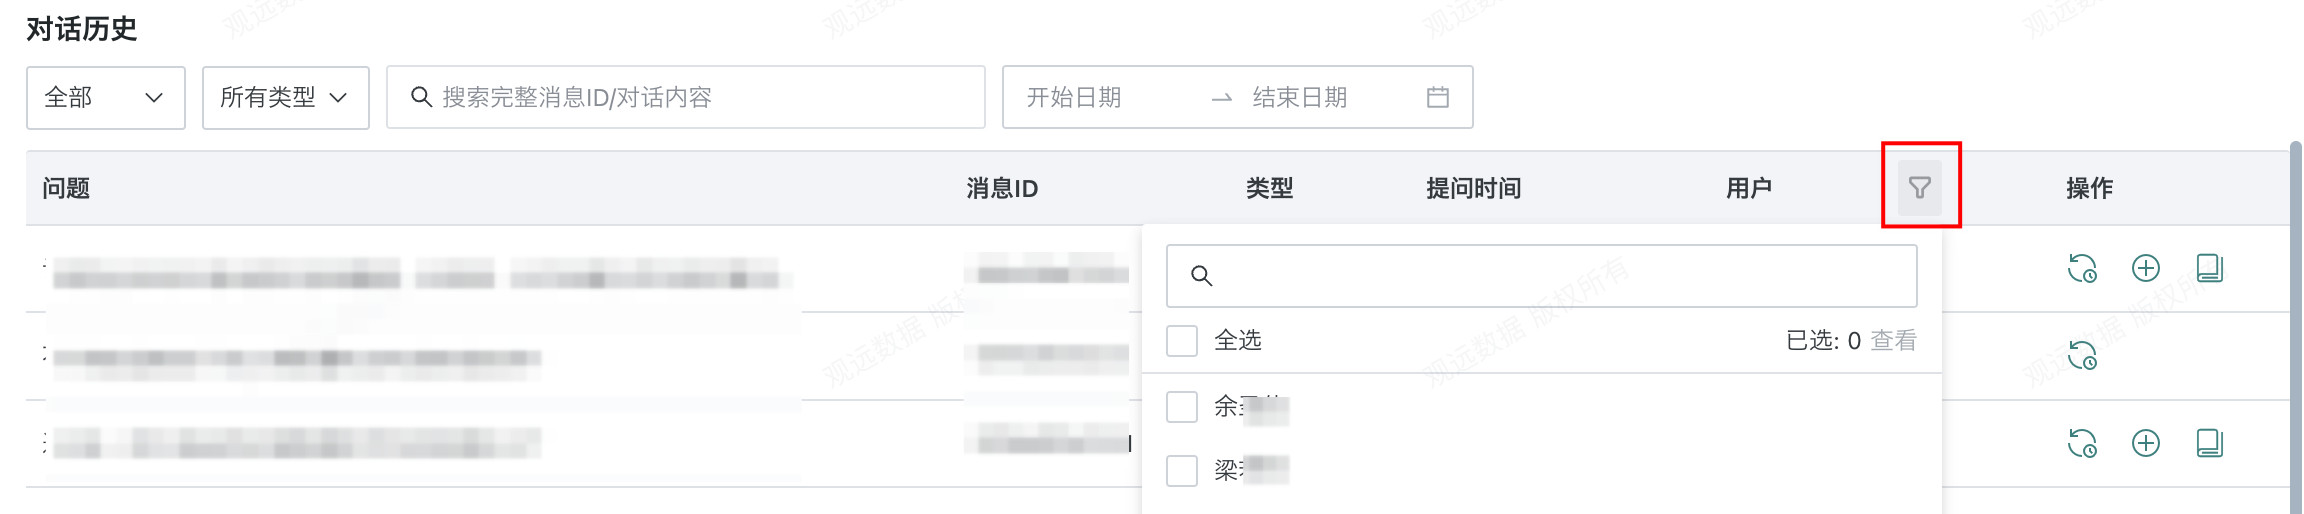Screen dimensions: 2304x514
Task: Click the book icon in first row
Action: tap(2209, 268)
